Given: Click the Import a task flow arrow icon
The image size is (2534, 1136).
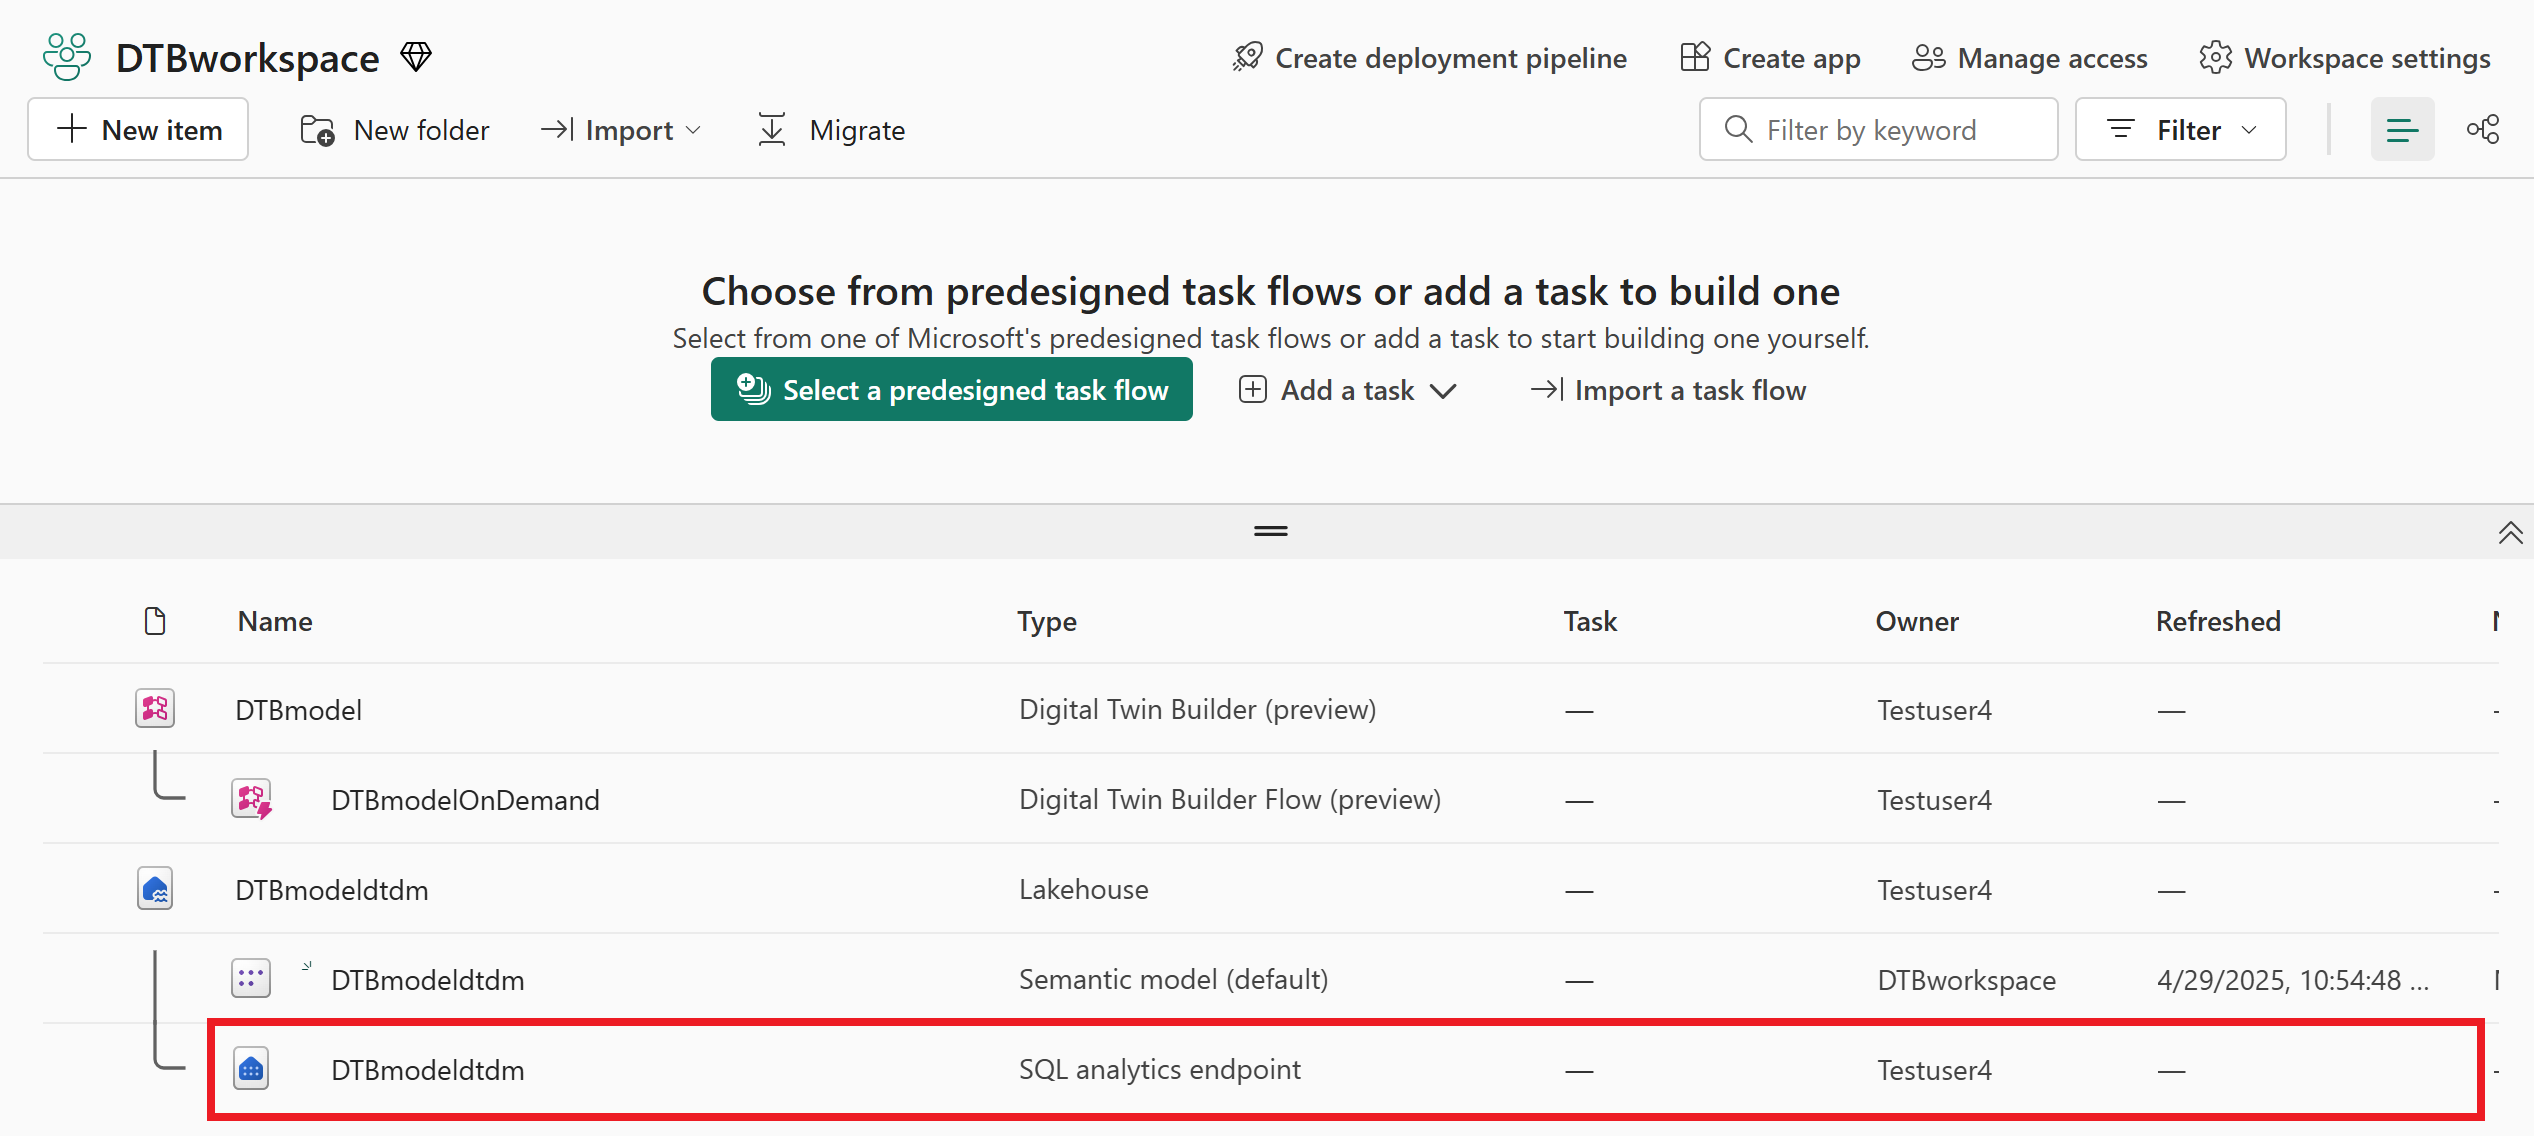Looking at the screenshot, I should coord(1547,389).
